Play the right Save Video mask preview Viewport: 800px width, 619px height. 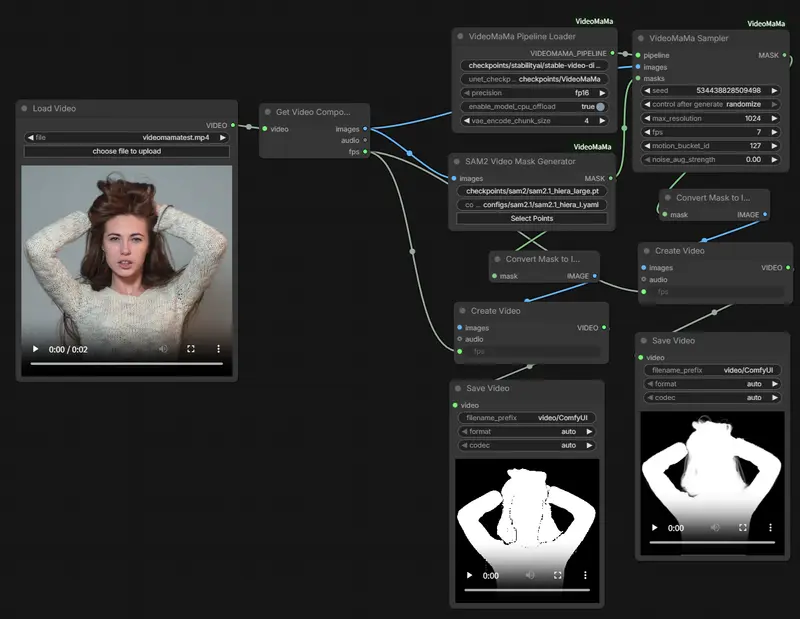point(655,527)
